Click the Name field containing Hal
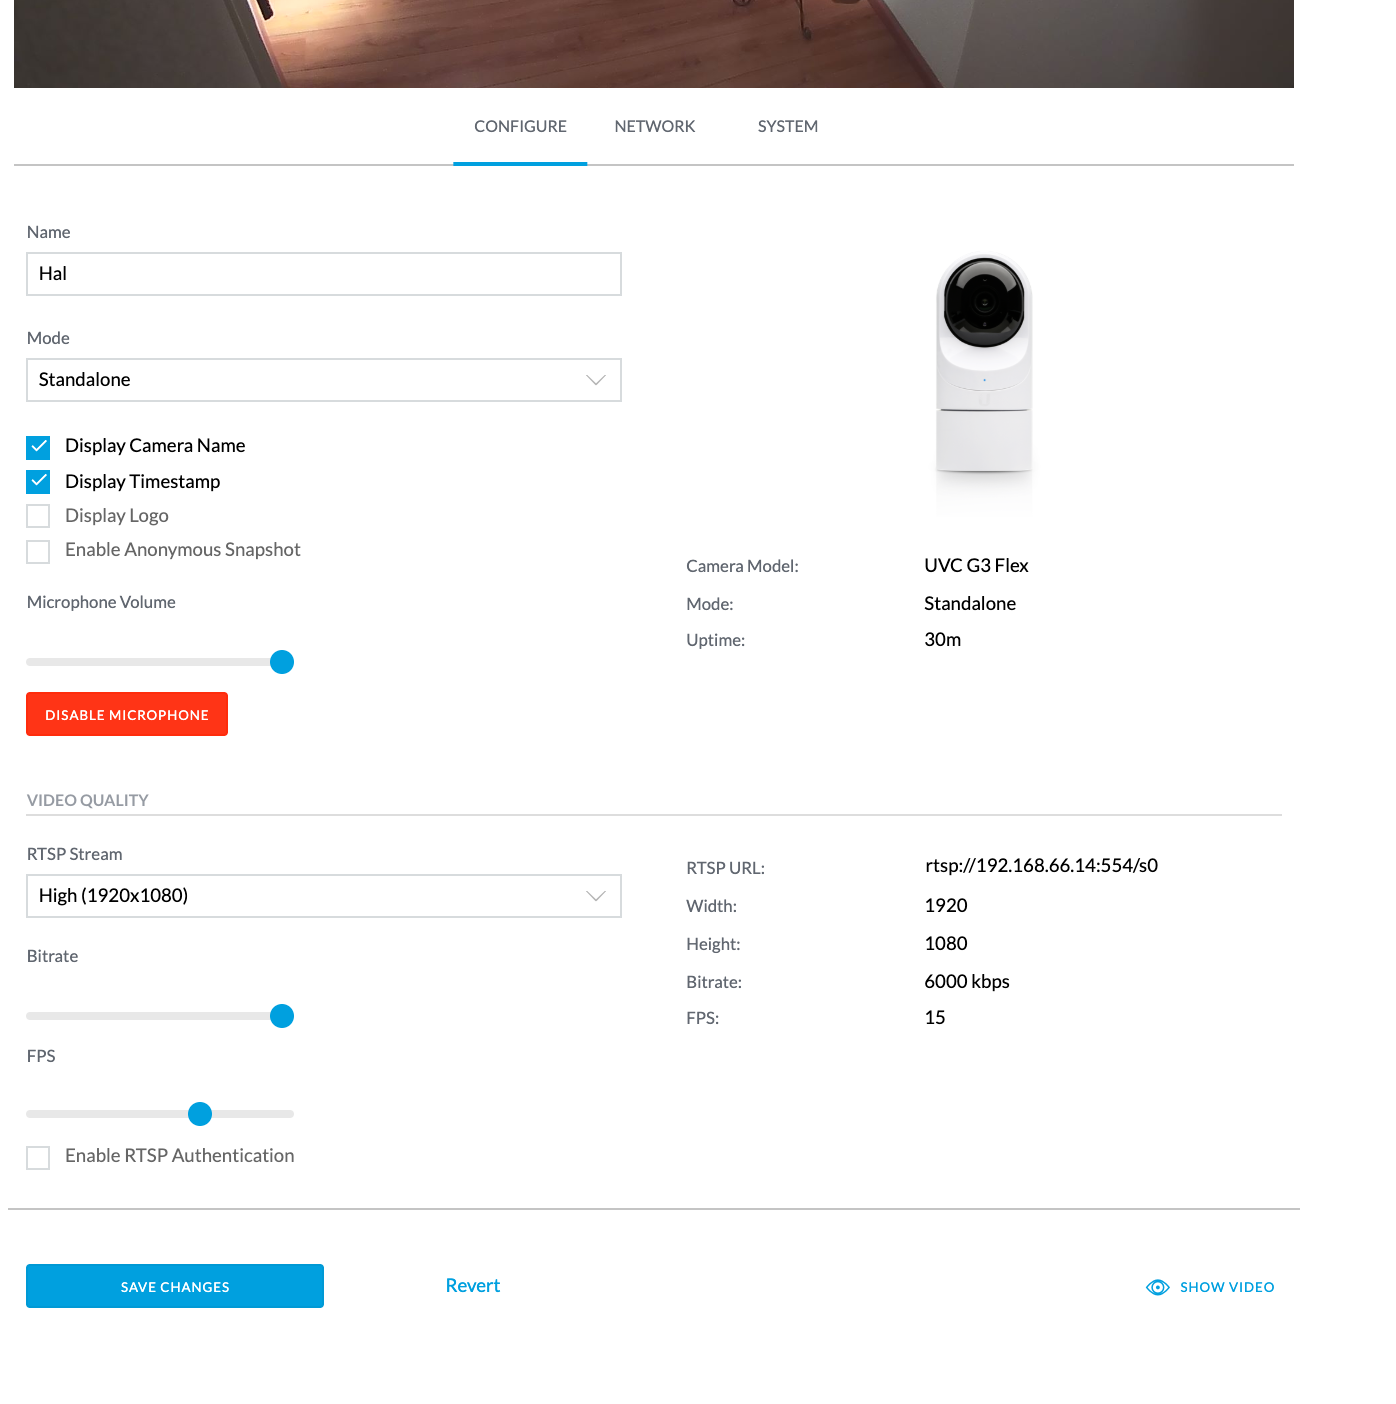Viewport: 1396px width, 1404px height. pyautogui.click(x=324, y=274)
